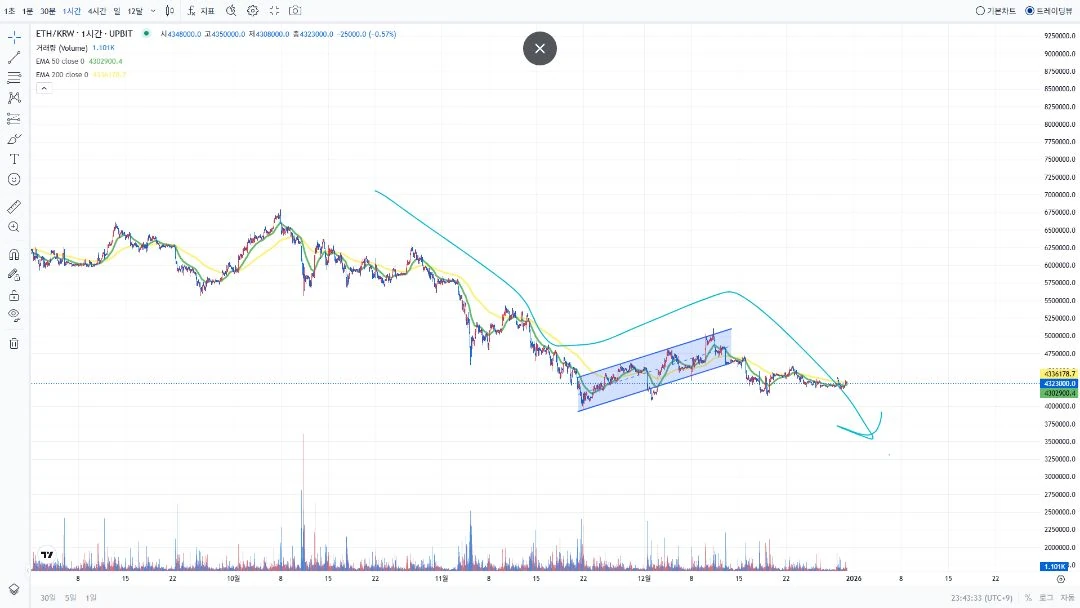Select the brush drawing tool
Viewport: 1080px width, 608px height.
coord(14,139)
